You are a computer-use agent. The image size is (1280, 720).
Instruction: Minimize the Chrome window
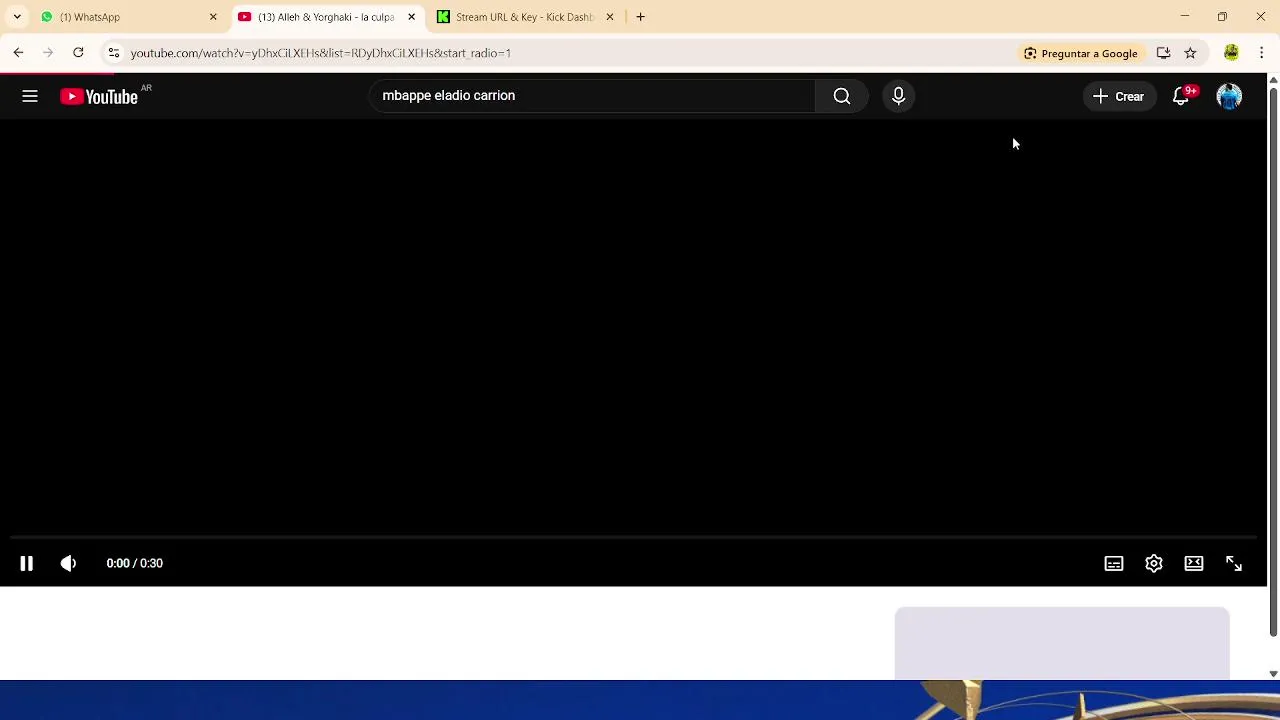pyautogui.click(x=1185, y=17)
